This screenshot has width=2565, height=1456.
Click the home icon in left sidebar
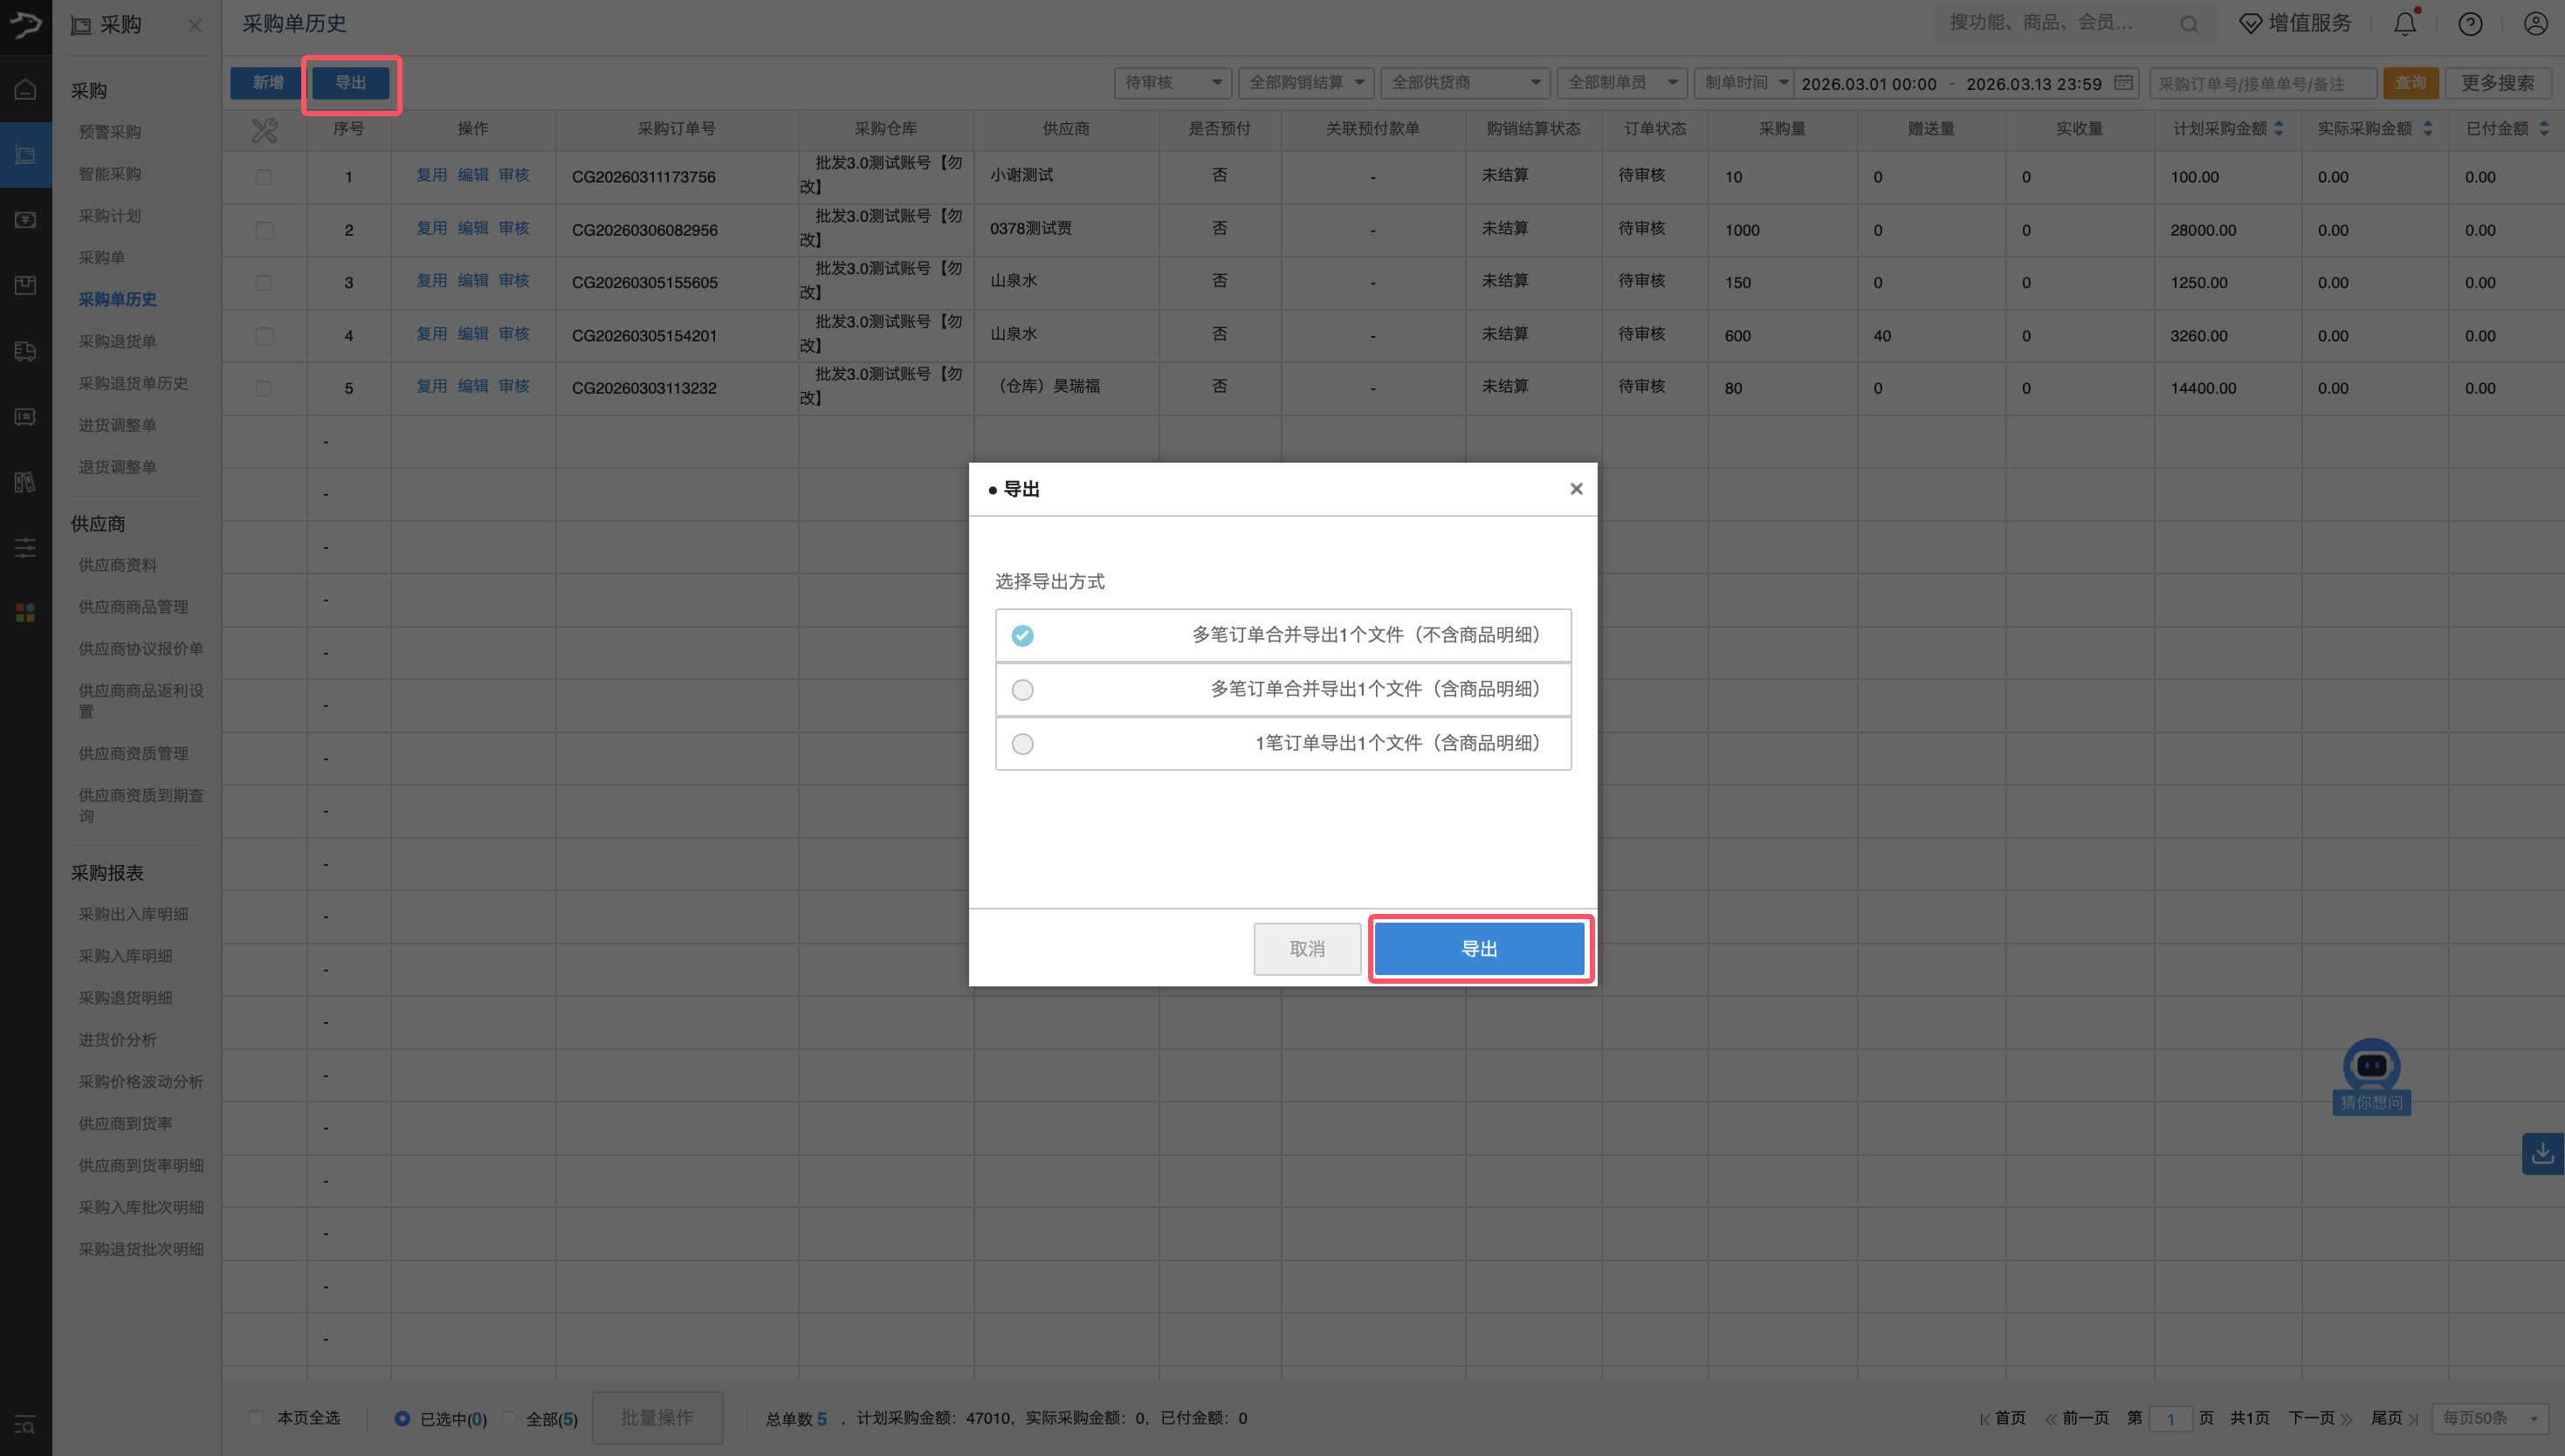26,90
